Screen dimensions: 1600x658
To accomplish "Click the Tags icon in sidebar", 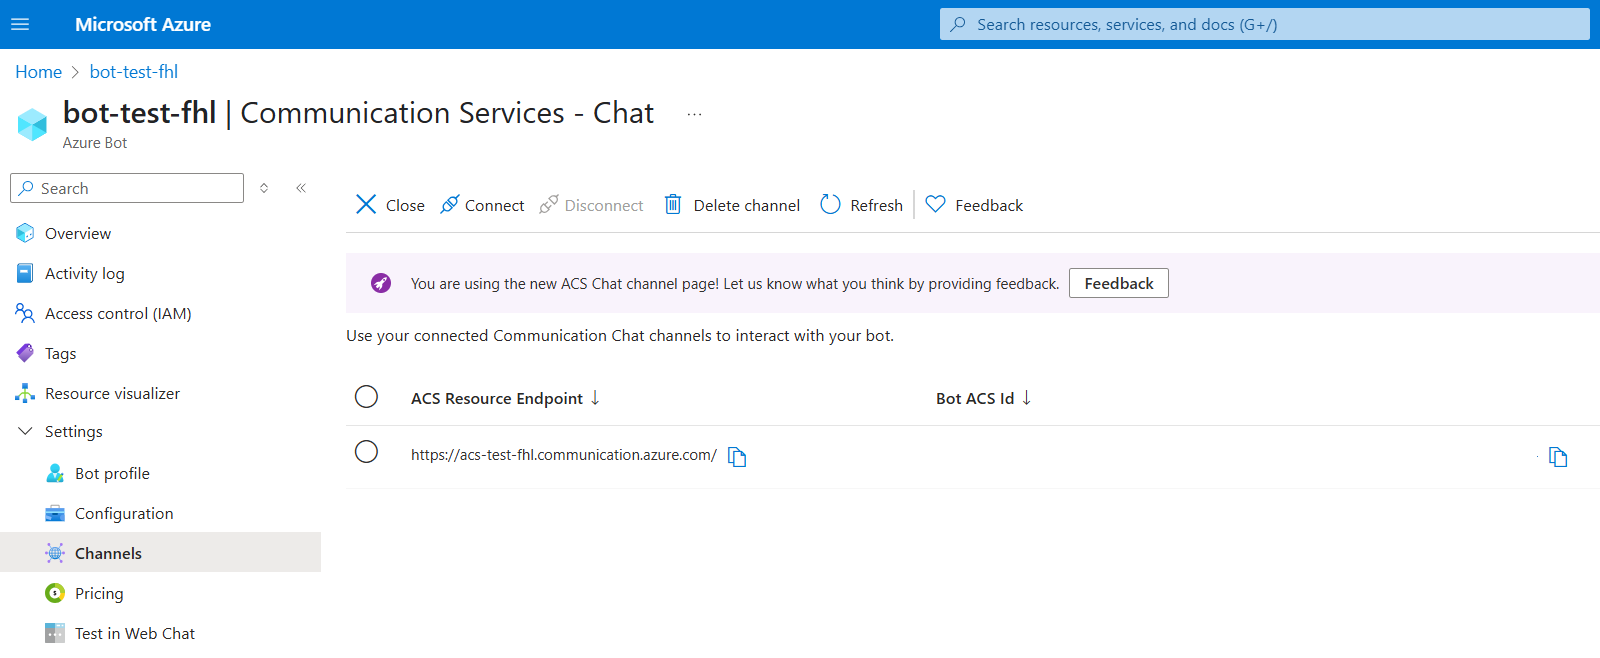I will [x=25, y=353].
